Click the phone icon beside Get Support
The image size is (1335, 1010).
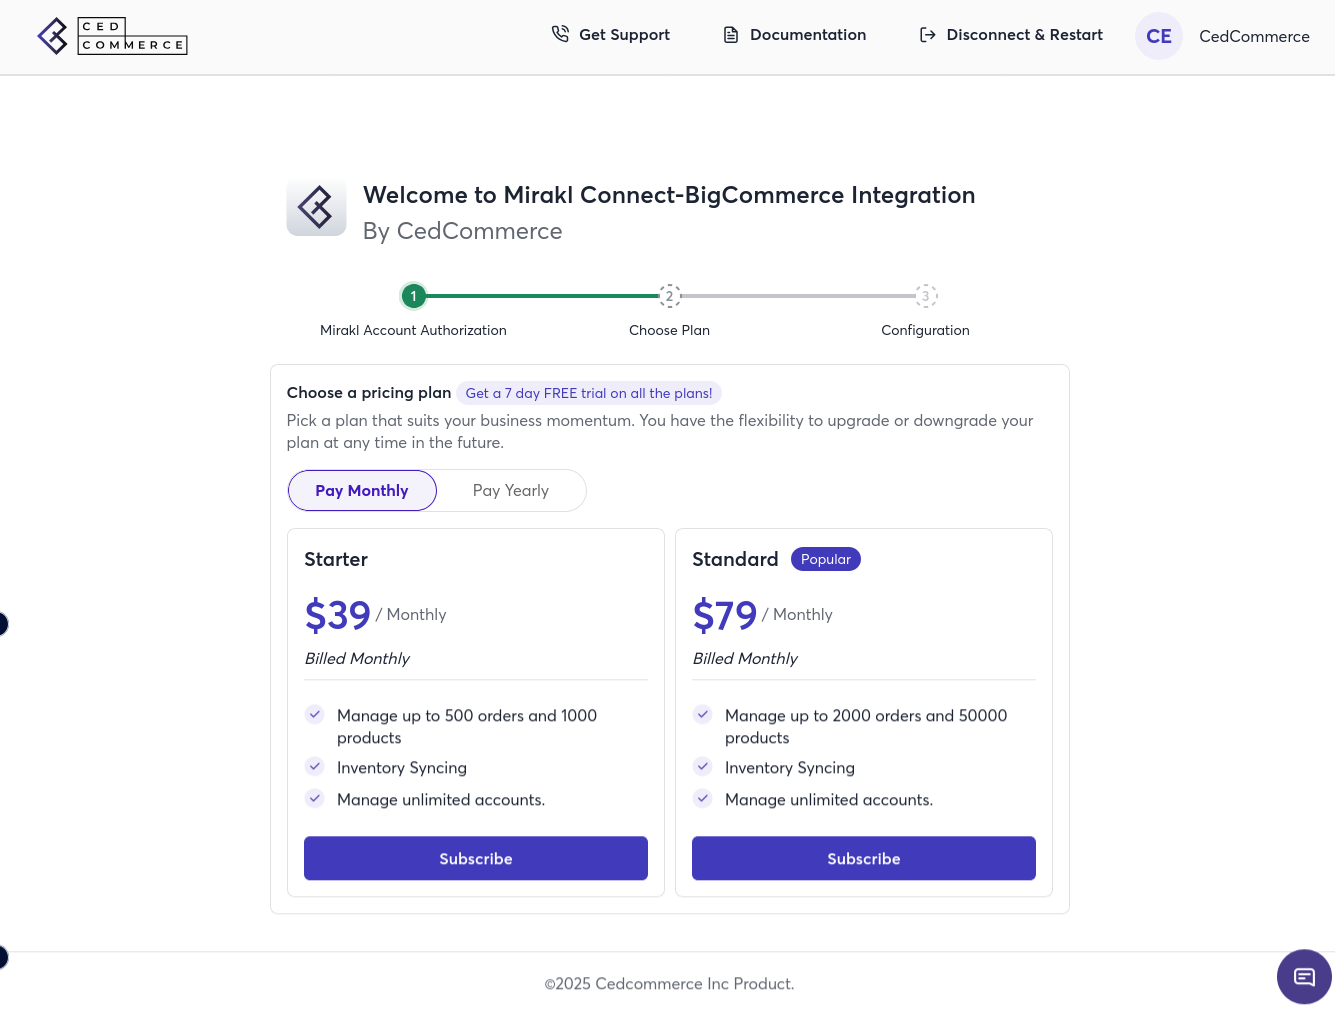(560, 34)
